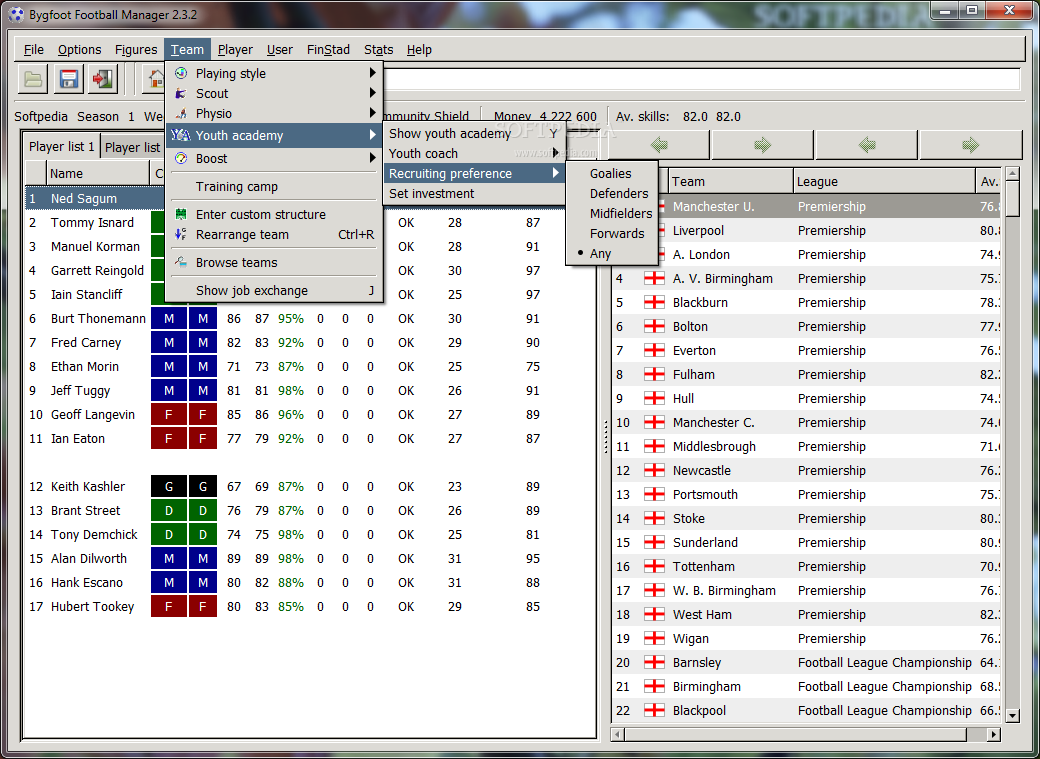
Task: Expand Scout submenu arrow
Action: [373, 94]
